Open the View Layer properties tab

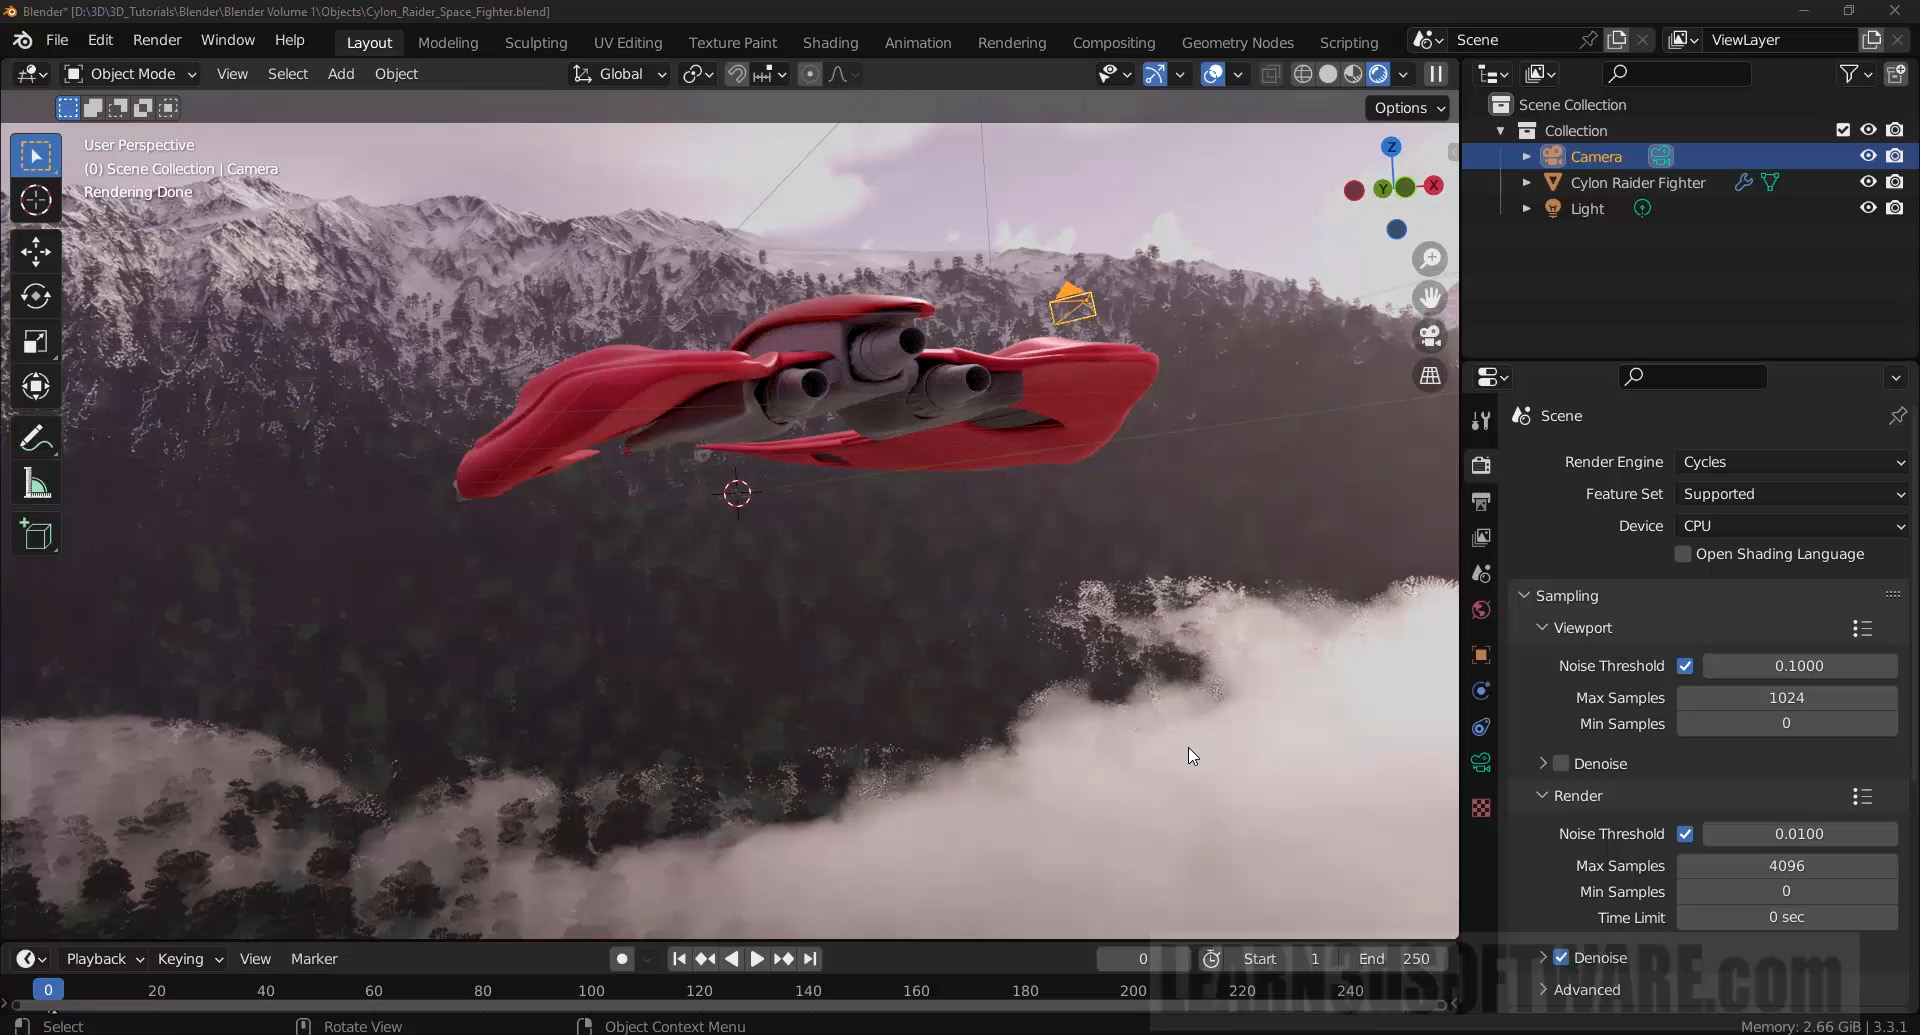click(x=1481, y=537)
